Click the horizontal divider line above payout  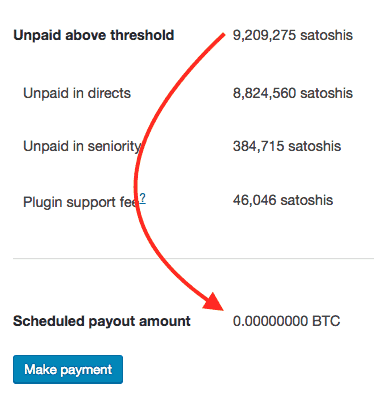point(193,258)
